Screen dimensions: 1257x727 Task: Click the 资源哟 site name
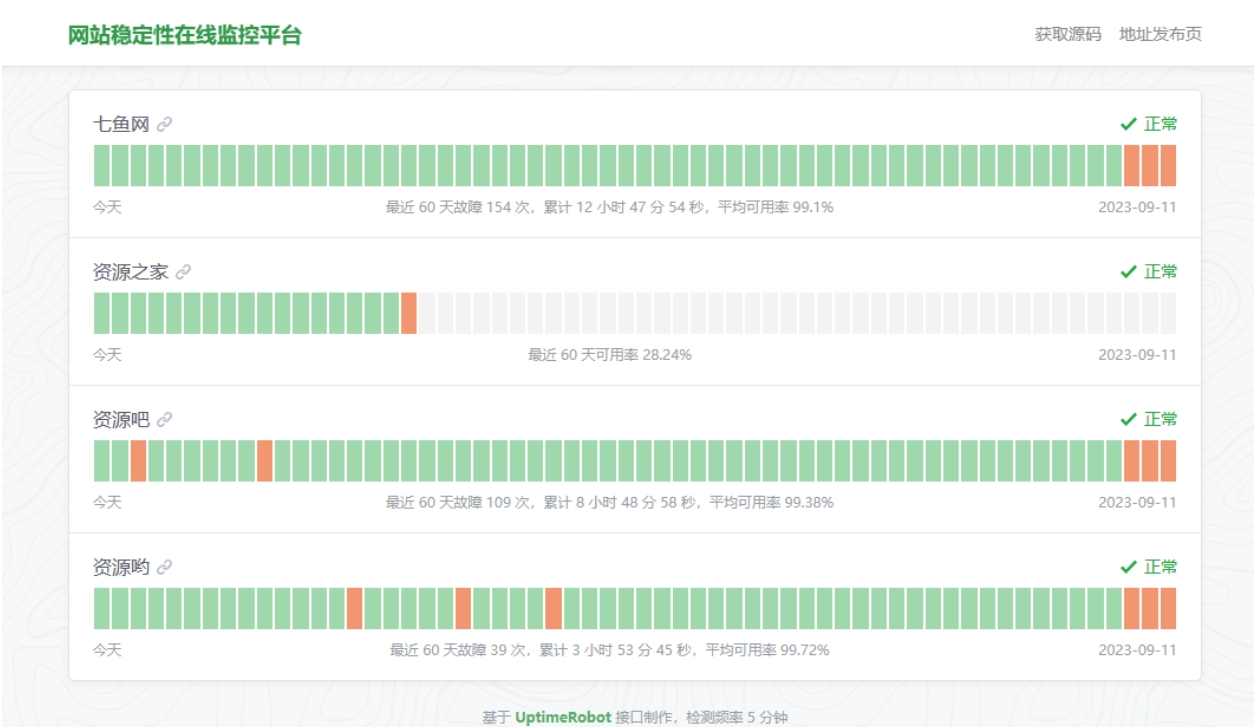[121, 567]
